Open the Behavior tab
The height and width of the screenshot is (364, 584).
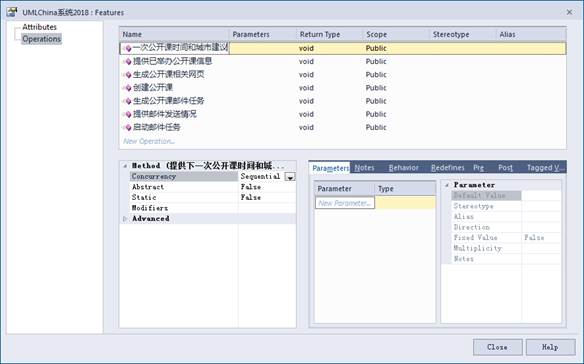404,168
